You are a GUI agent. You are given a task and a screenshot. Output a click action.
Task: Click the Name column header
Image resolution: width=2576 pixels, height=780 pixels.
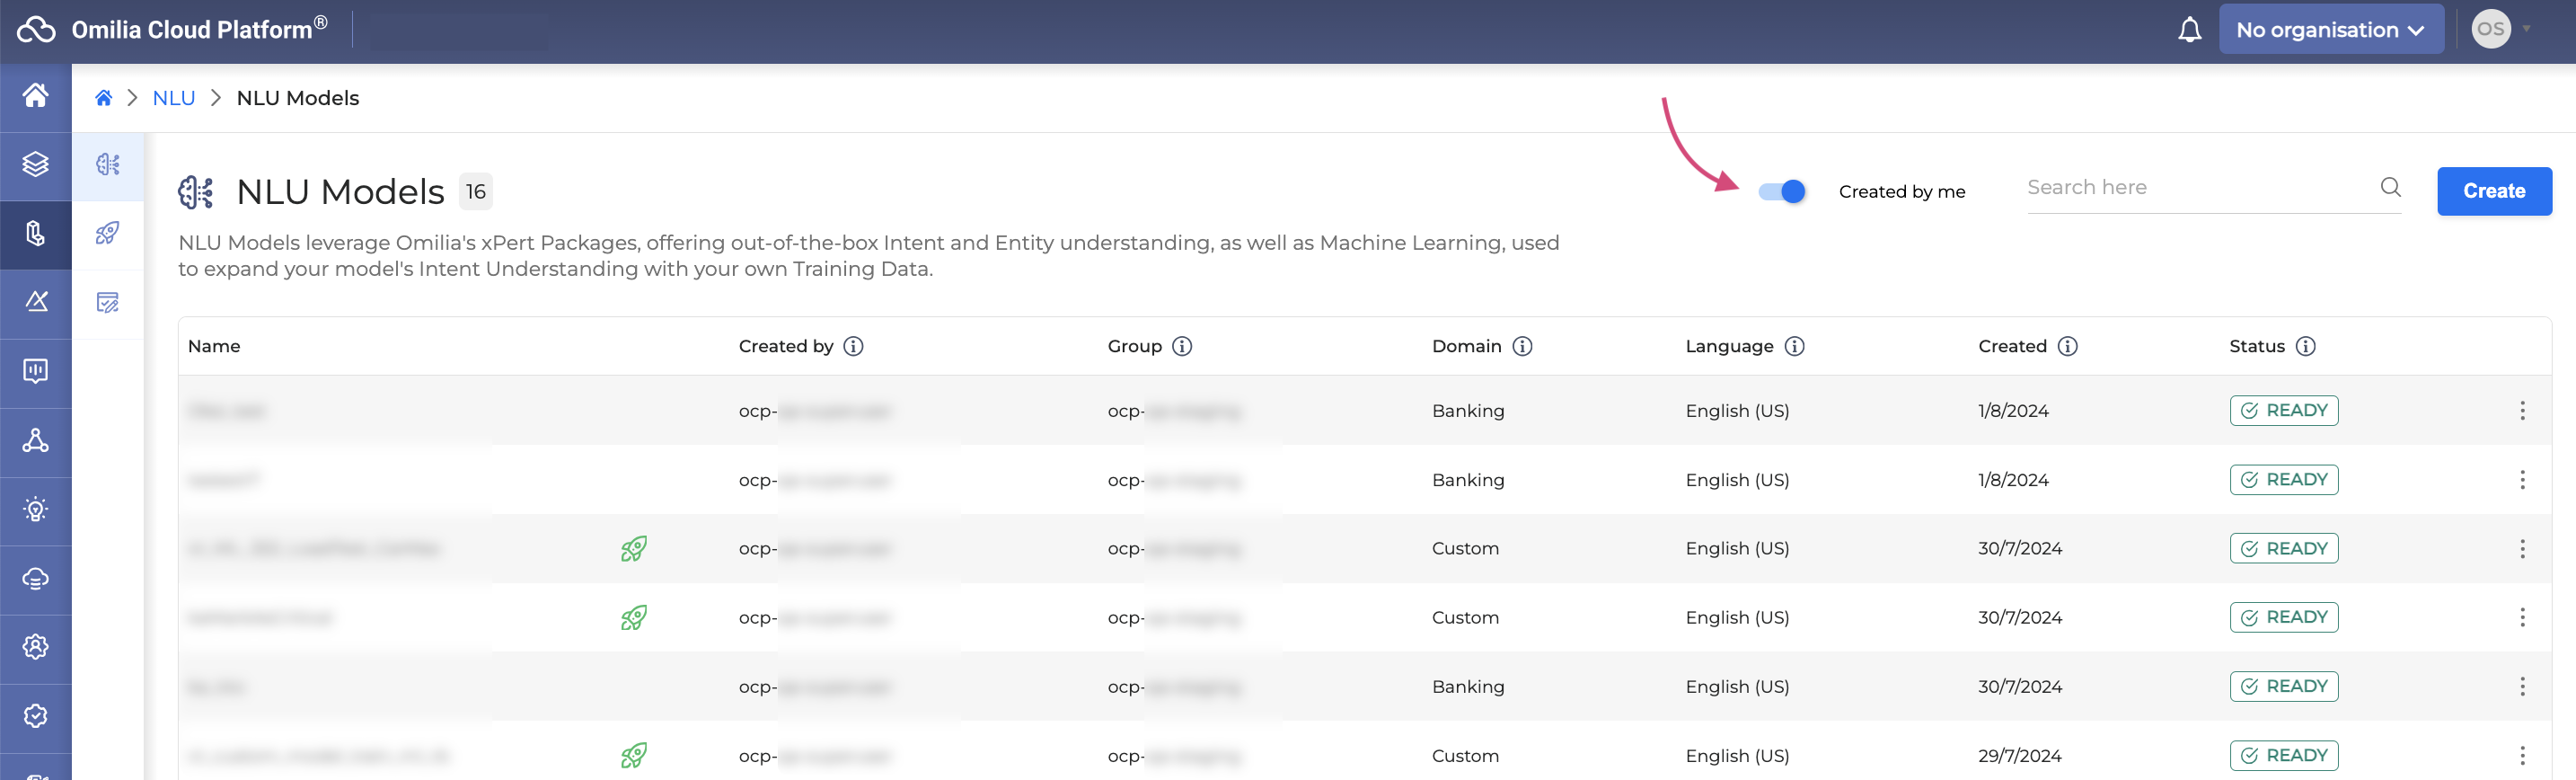pyautogui.click(x=214, y=346)
